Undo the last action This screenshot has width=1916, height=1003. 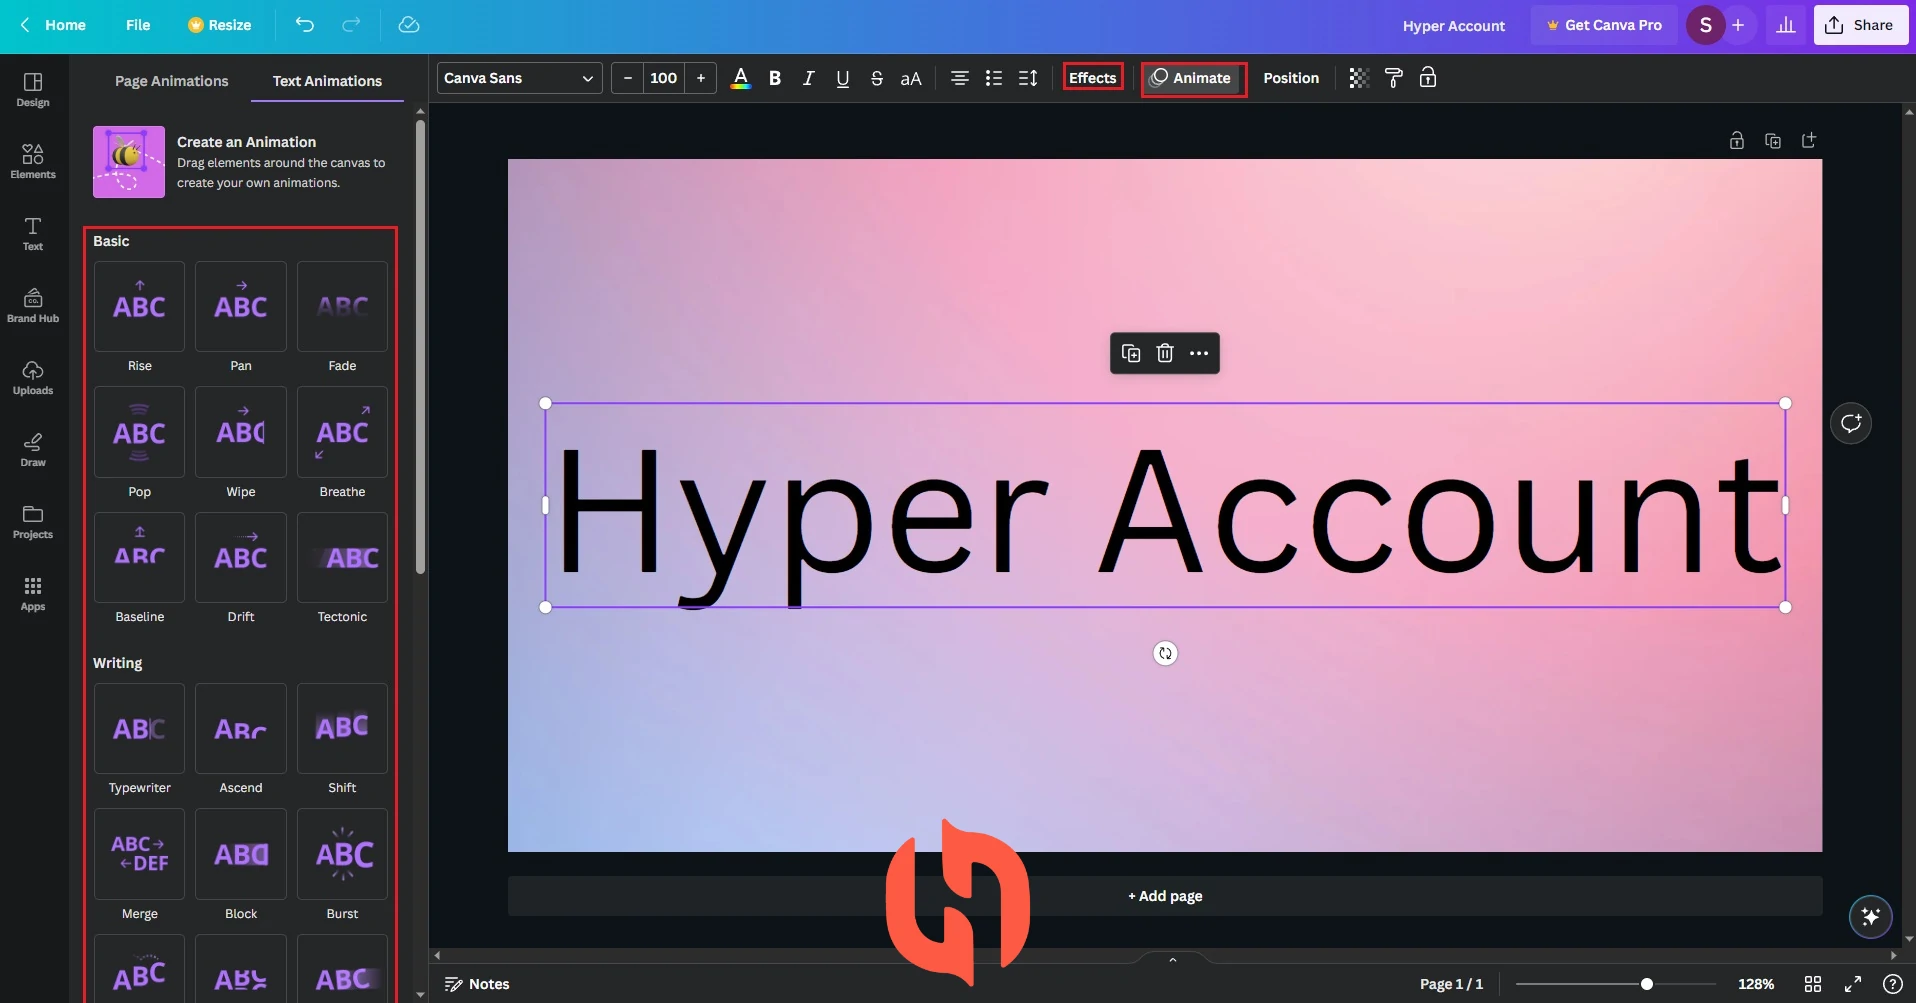click(305, 25)
